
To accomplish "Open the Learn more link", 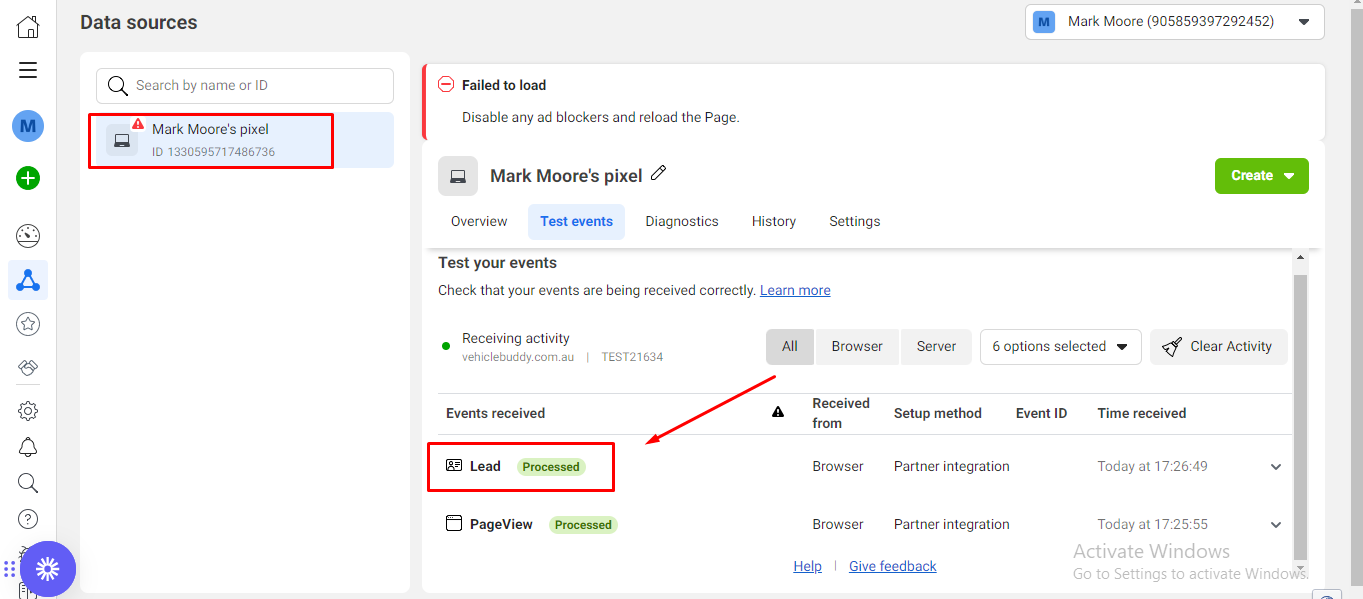I will coord(795,291).
